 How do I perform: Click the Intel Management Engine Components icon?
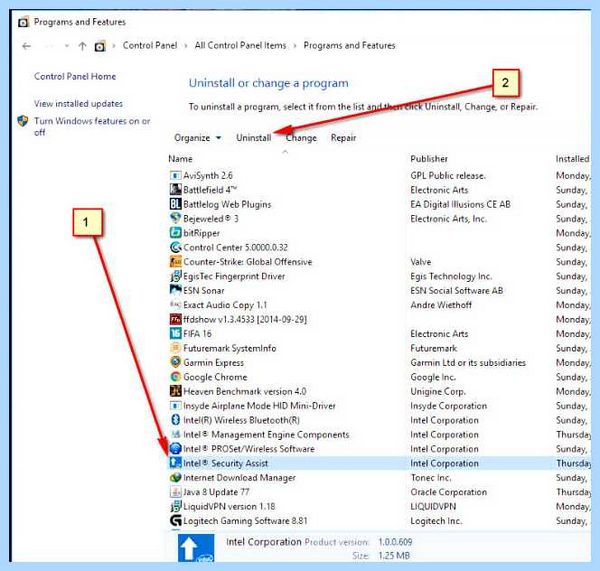point(175,434)
